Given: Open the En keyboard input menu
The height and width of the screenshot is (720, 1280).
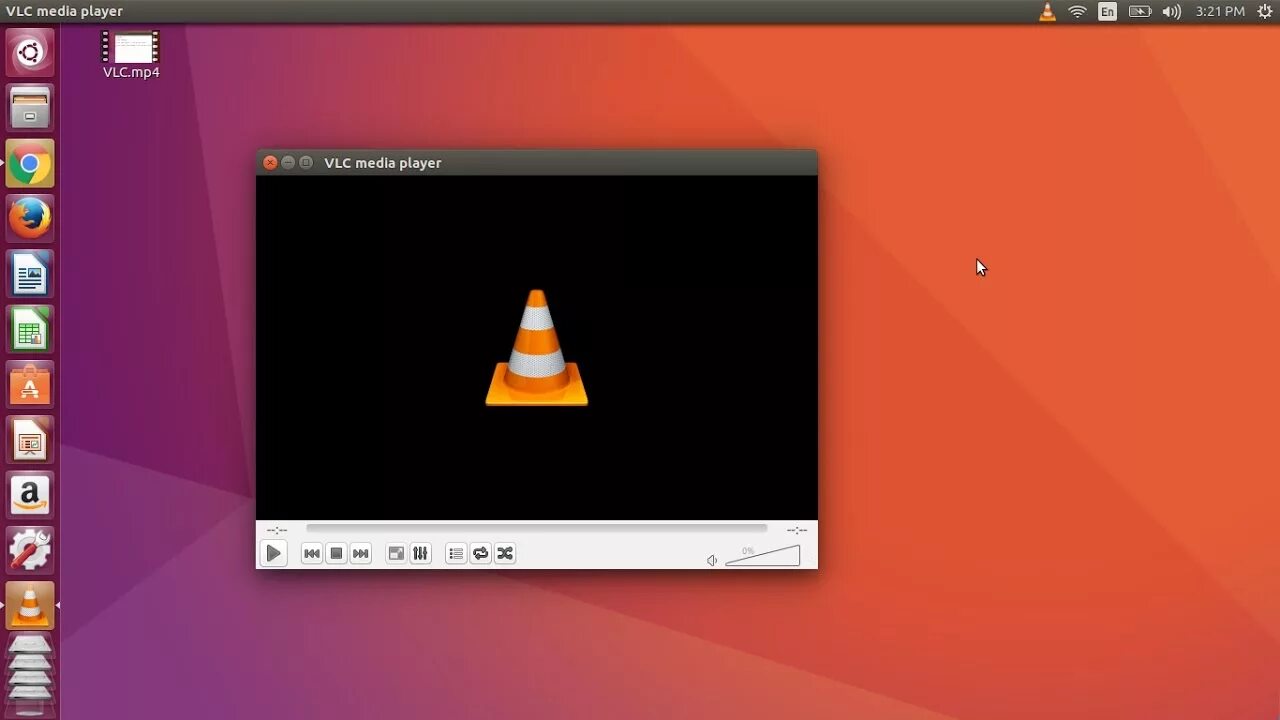Looking at the screenshot, I should click(1107, 12).
